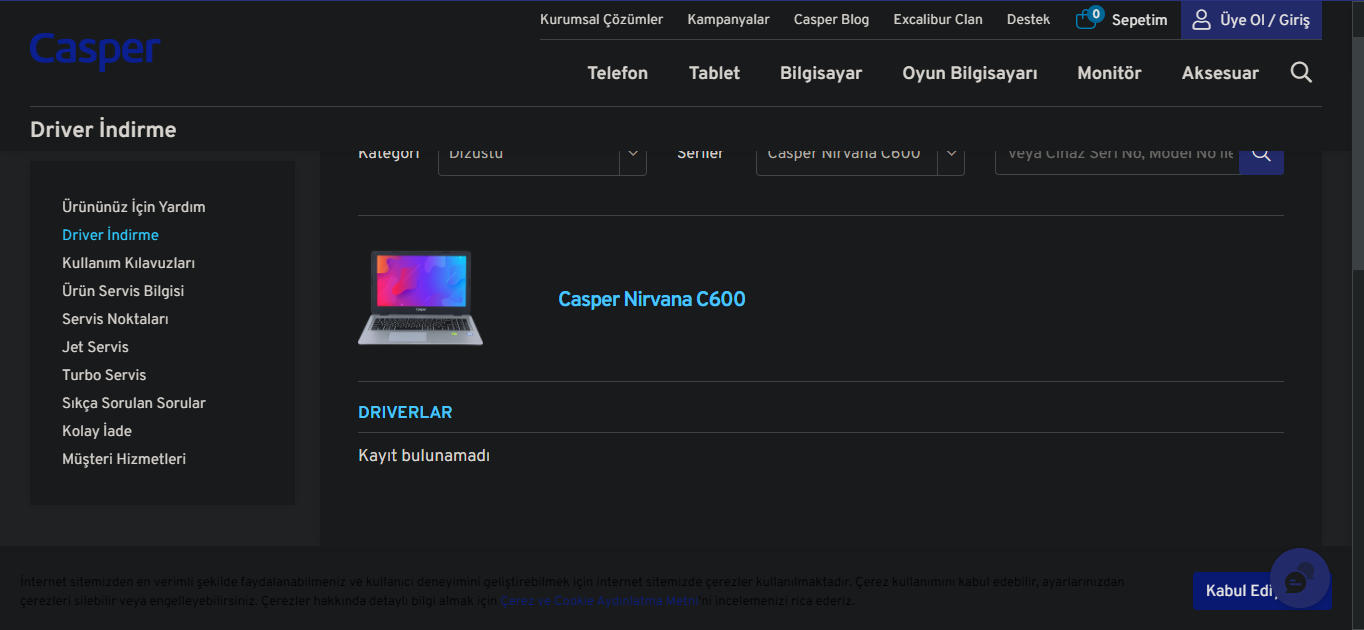This screenshot has width=1364, height=630.
Task: Open Müşteri Hizmetleri in sidebar
Action: pyautogui.click(x=124, y=459)
